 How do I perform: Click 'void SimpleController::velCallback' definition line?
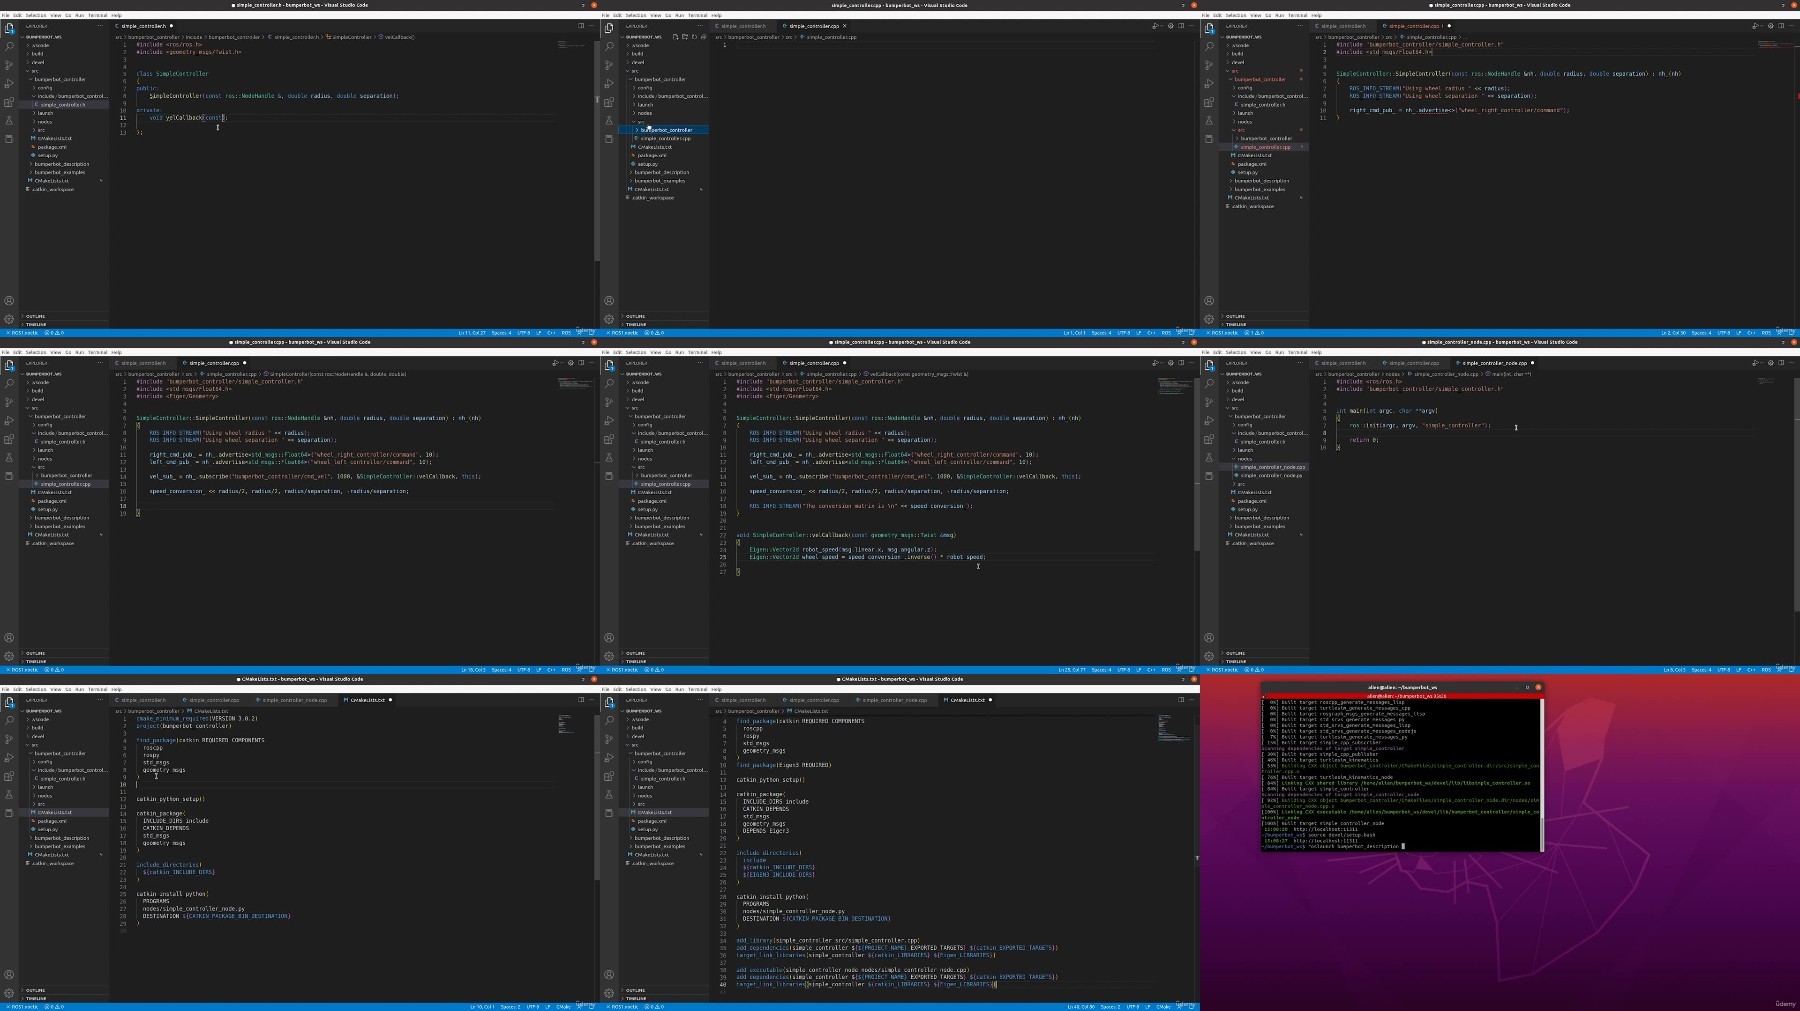coord(845,535)
